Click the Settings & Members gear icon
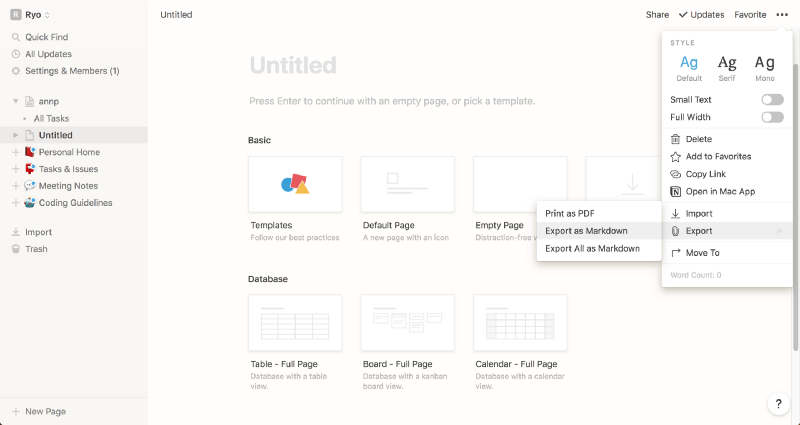800x425 pixels. click(16, 71)
